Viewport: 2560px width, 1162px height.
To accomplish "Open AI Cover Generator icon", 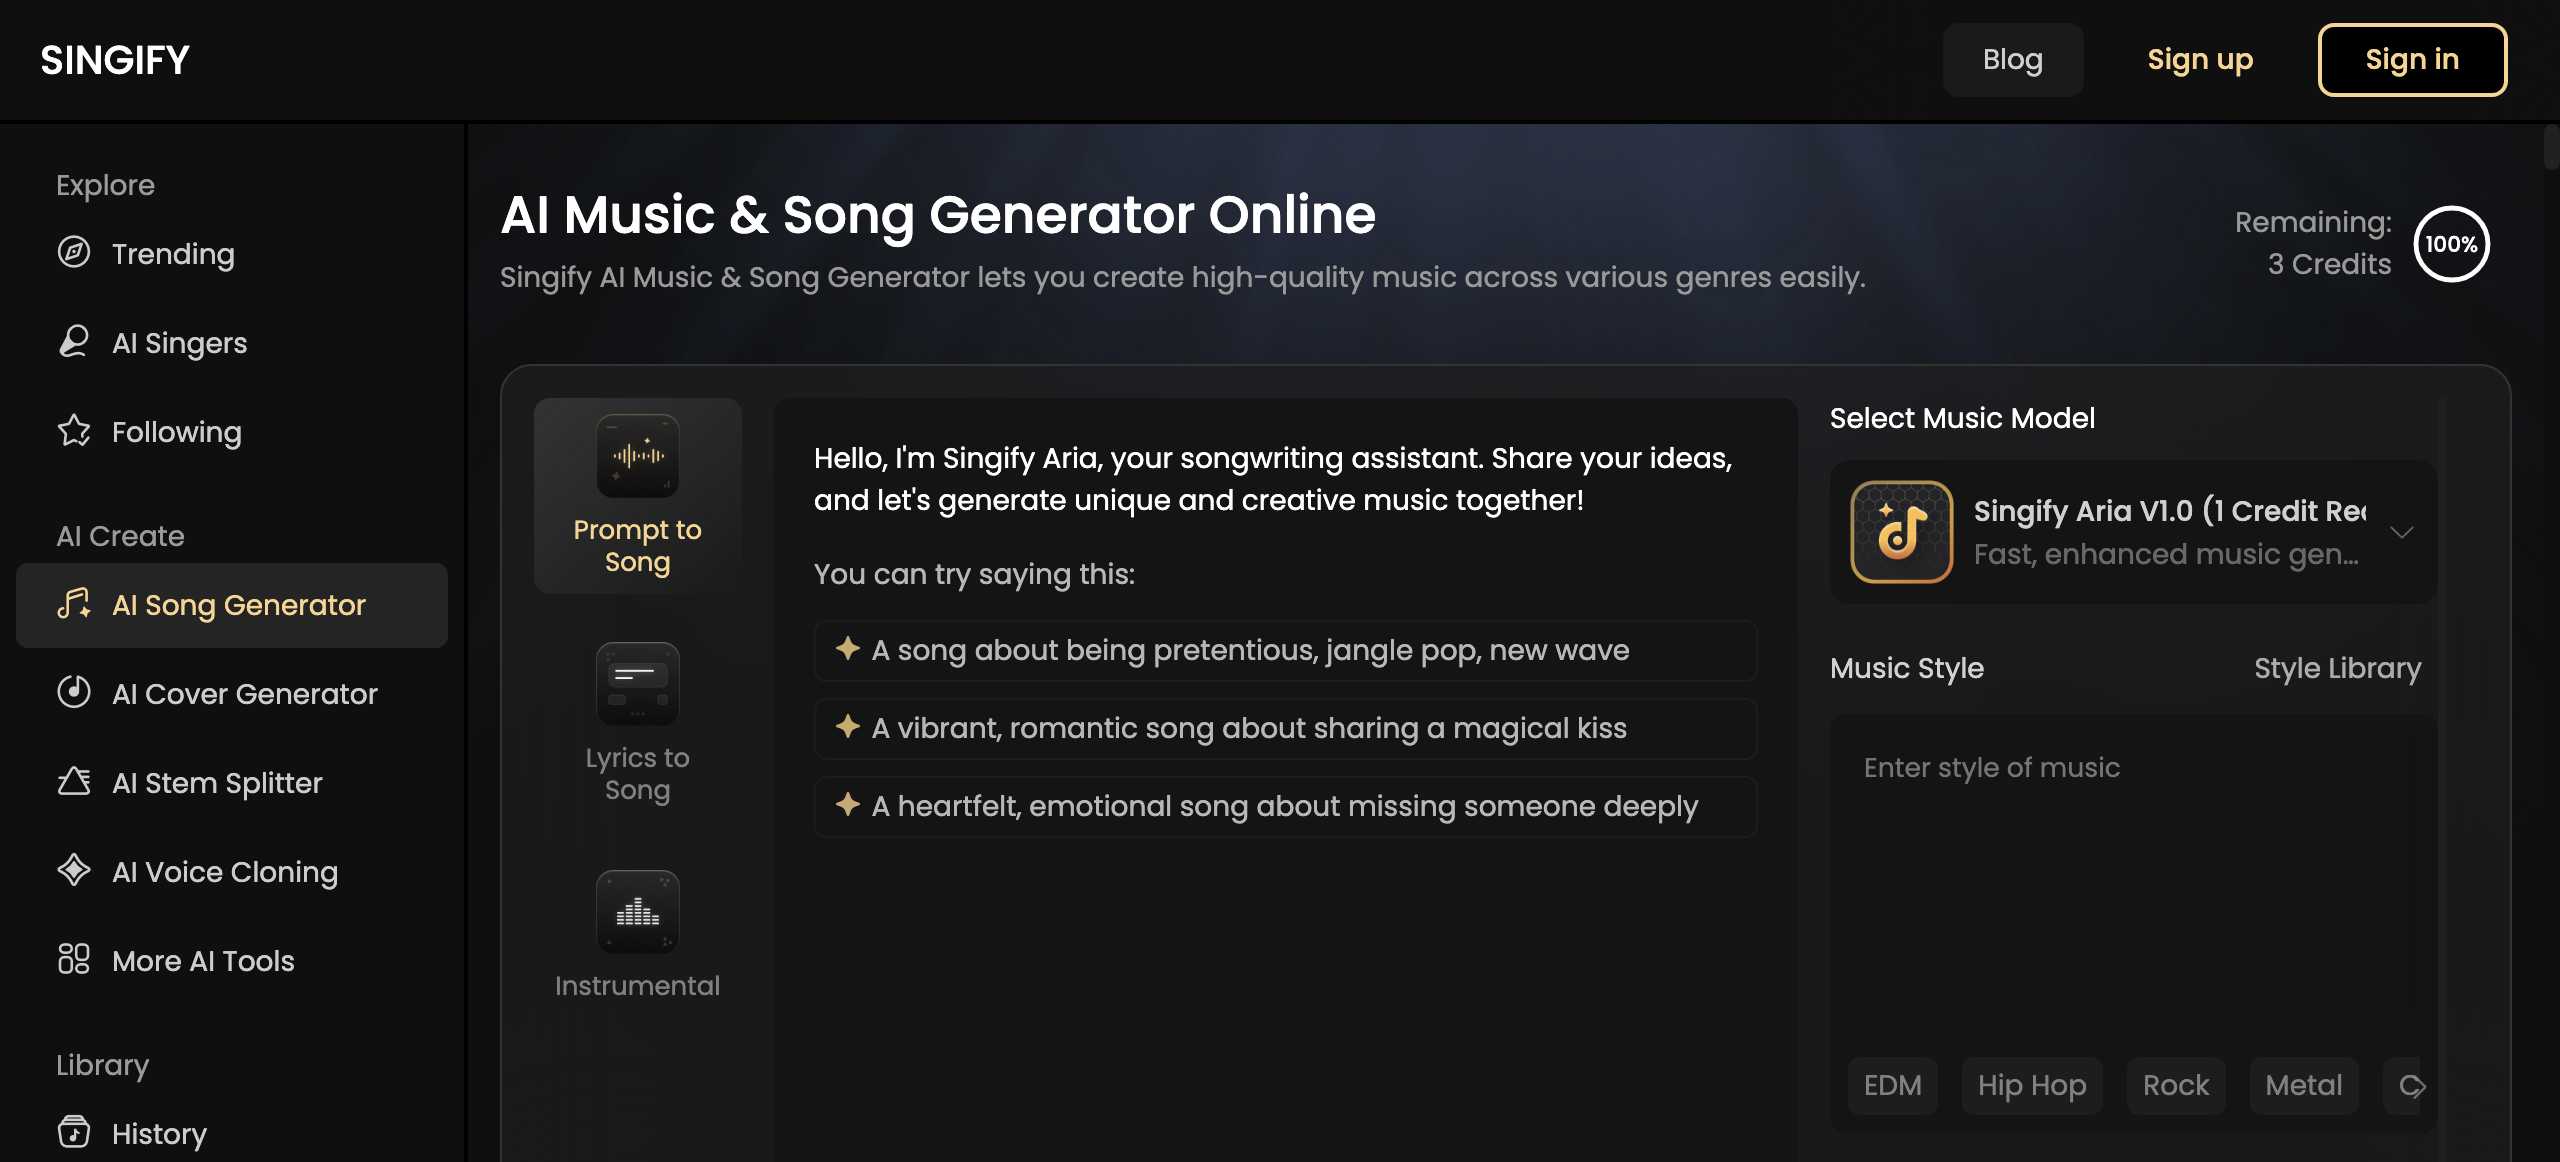I will [74, 692].
